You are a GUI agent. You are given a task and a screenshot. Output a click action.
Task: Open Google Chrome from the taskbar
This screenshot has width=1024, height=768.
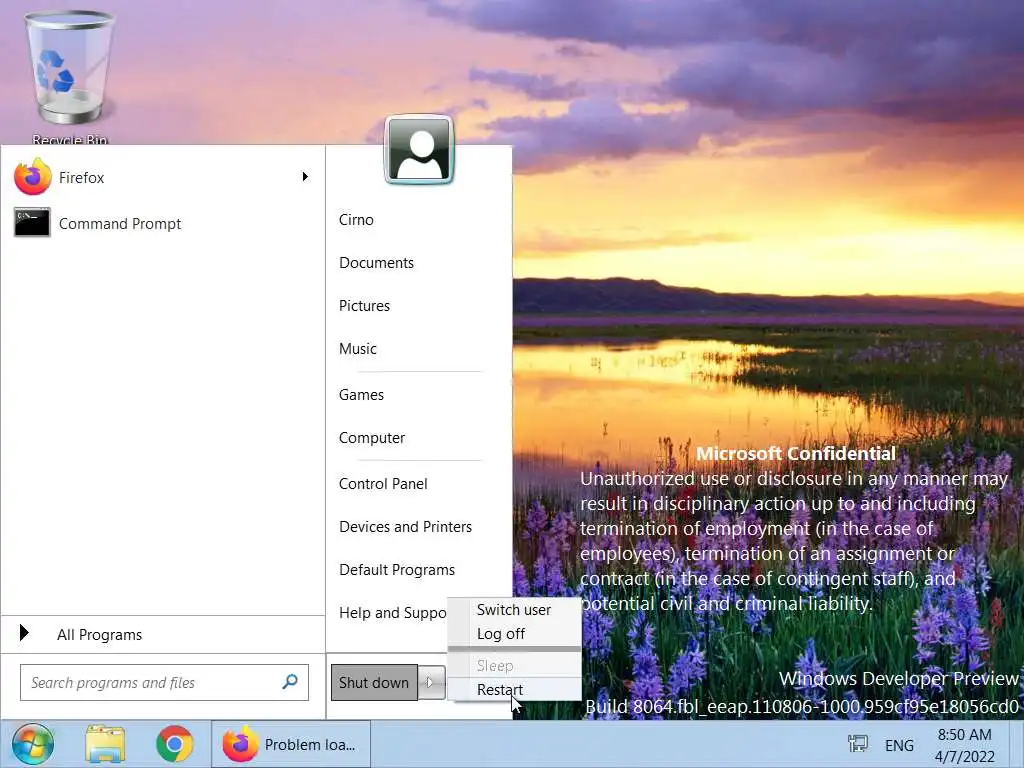tap(175, 744)
